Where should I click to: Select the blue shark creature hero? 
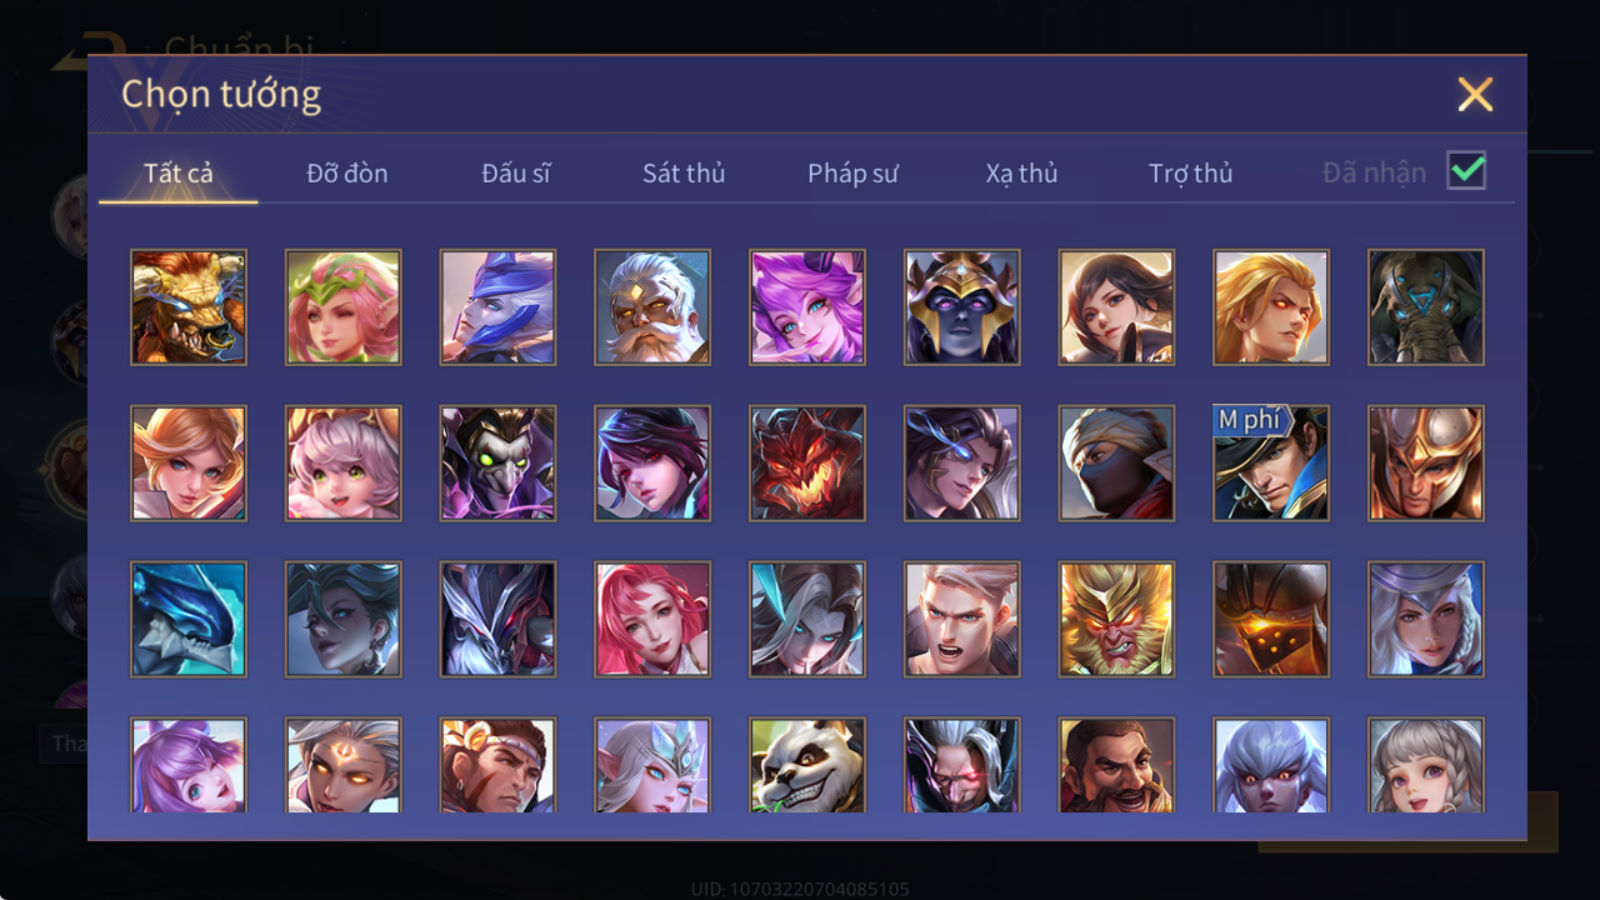[x=188, y=619]
